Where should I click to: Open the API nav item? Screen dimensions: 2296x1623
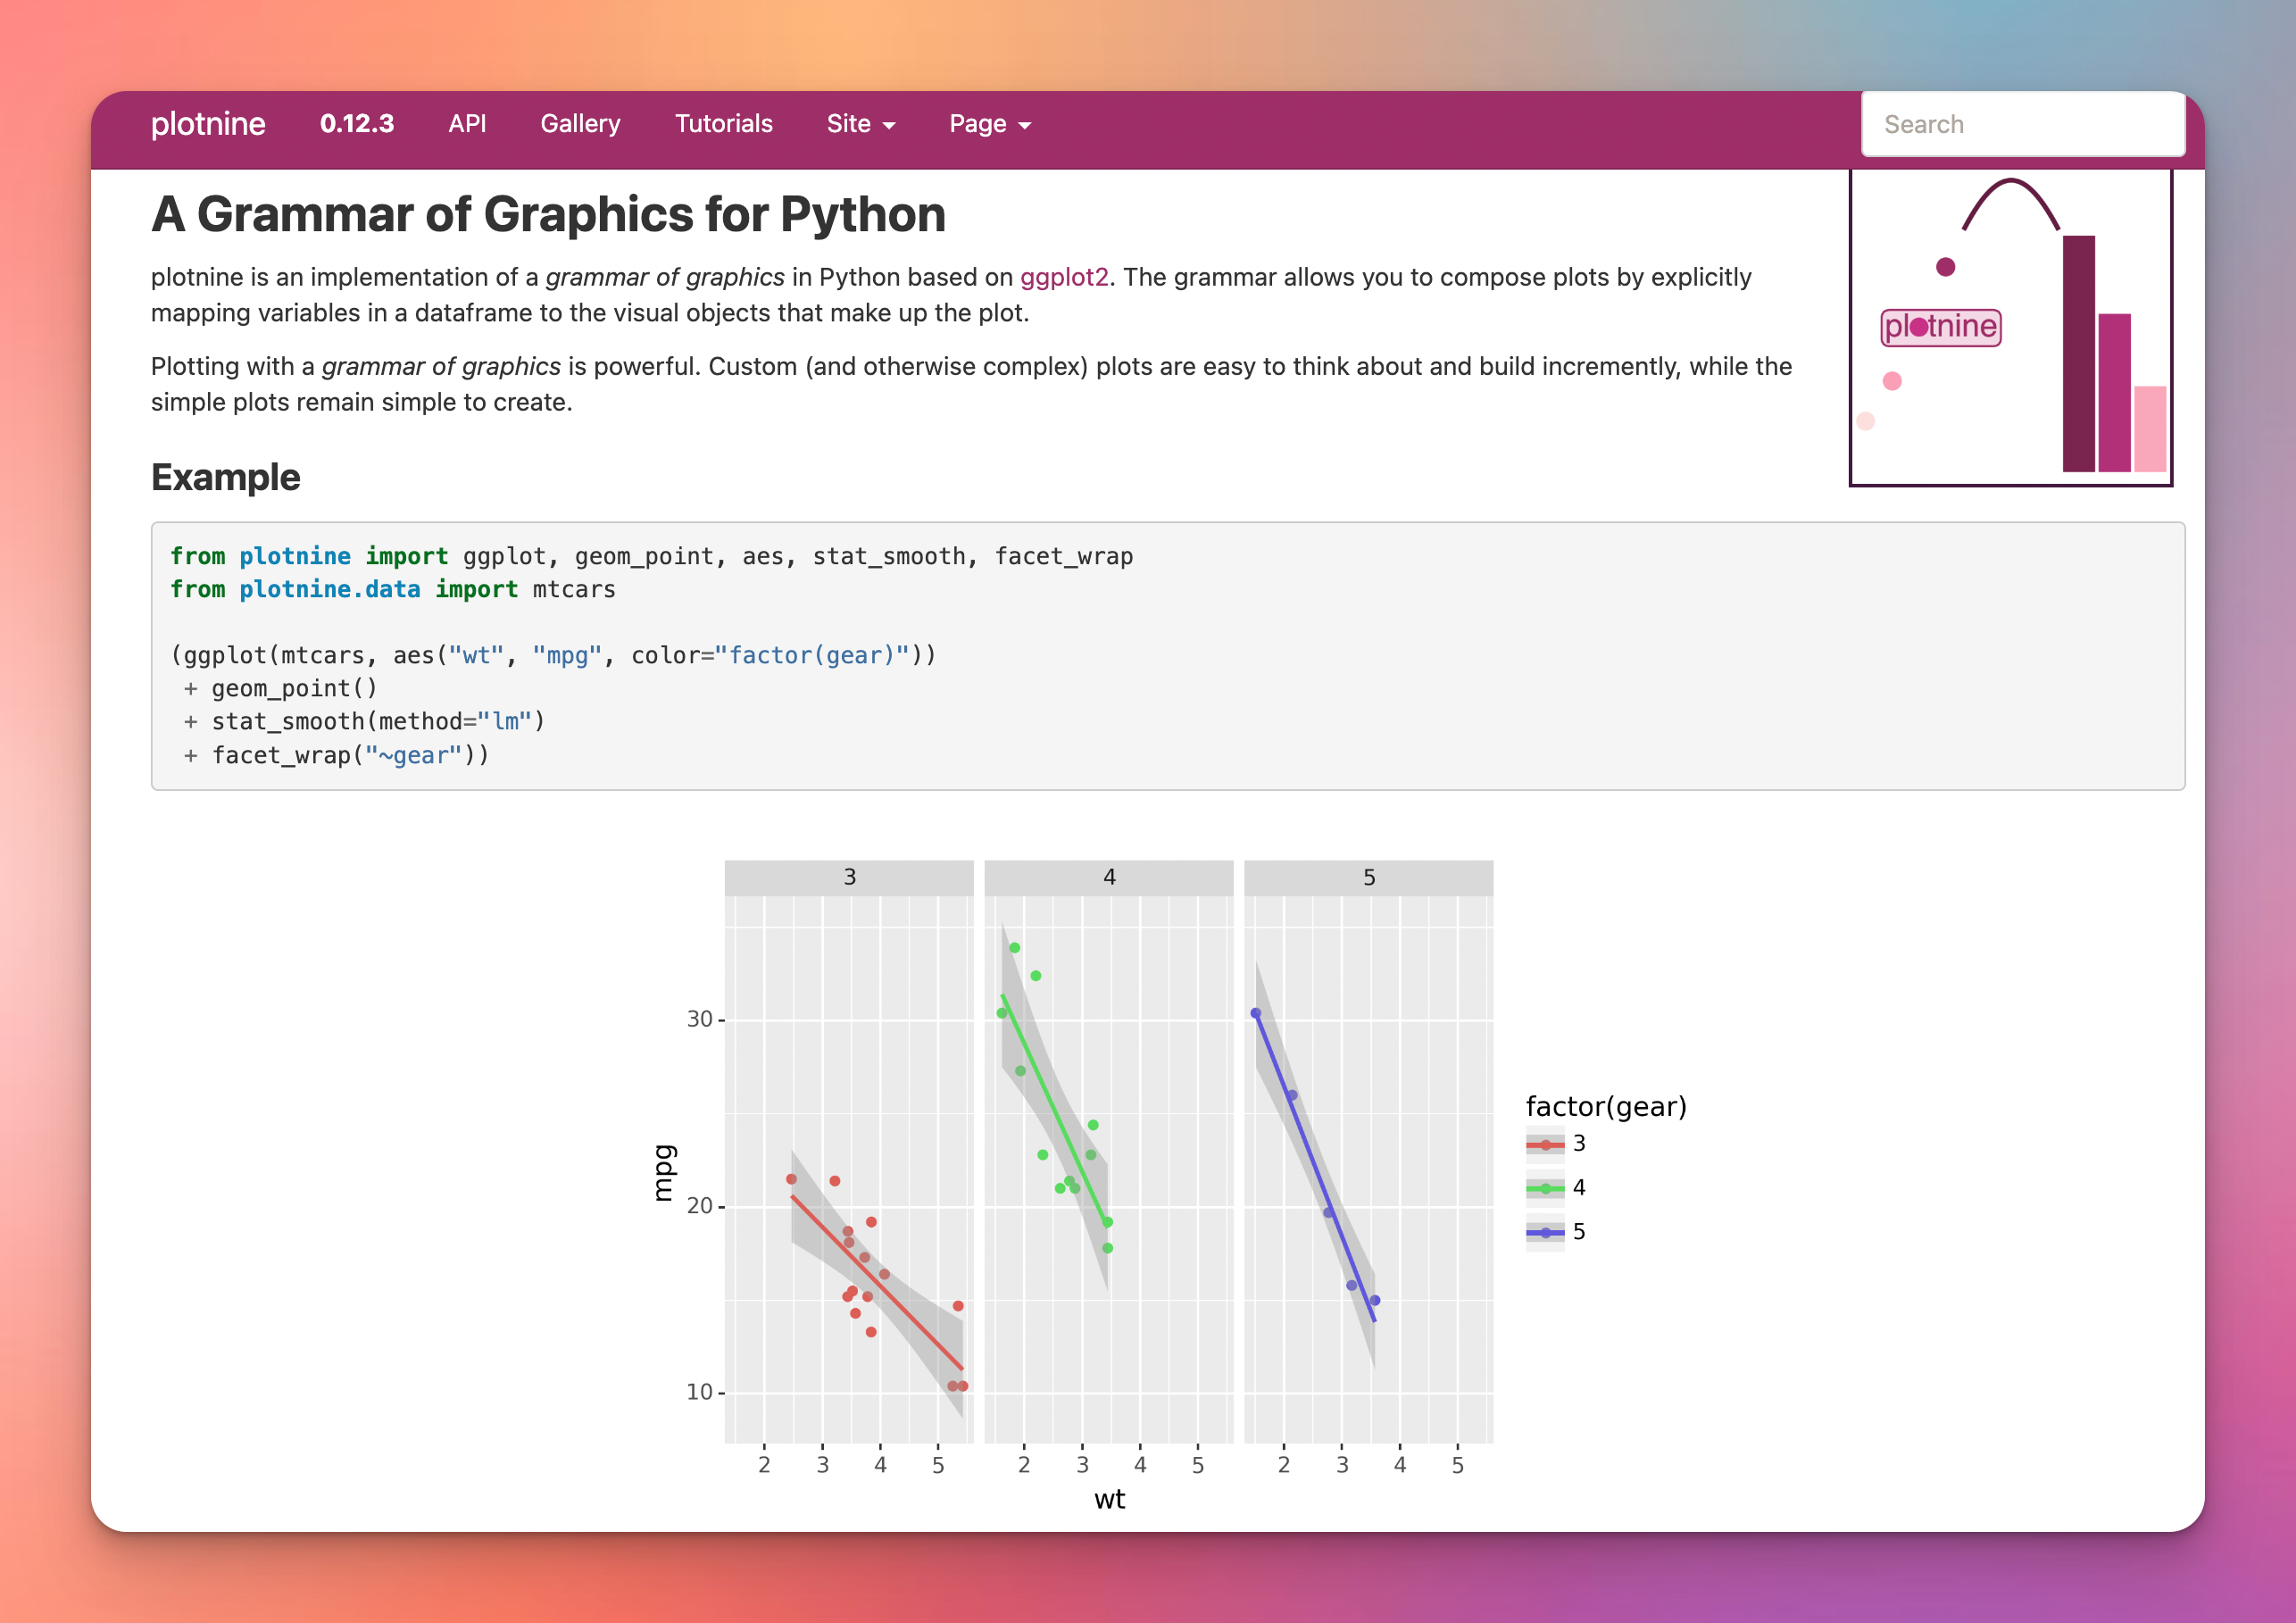coord(467,124)
